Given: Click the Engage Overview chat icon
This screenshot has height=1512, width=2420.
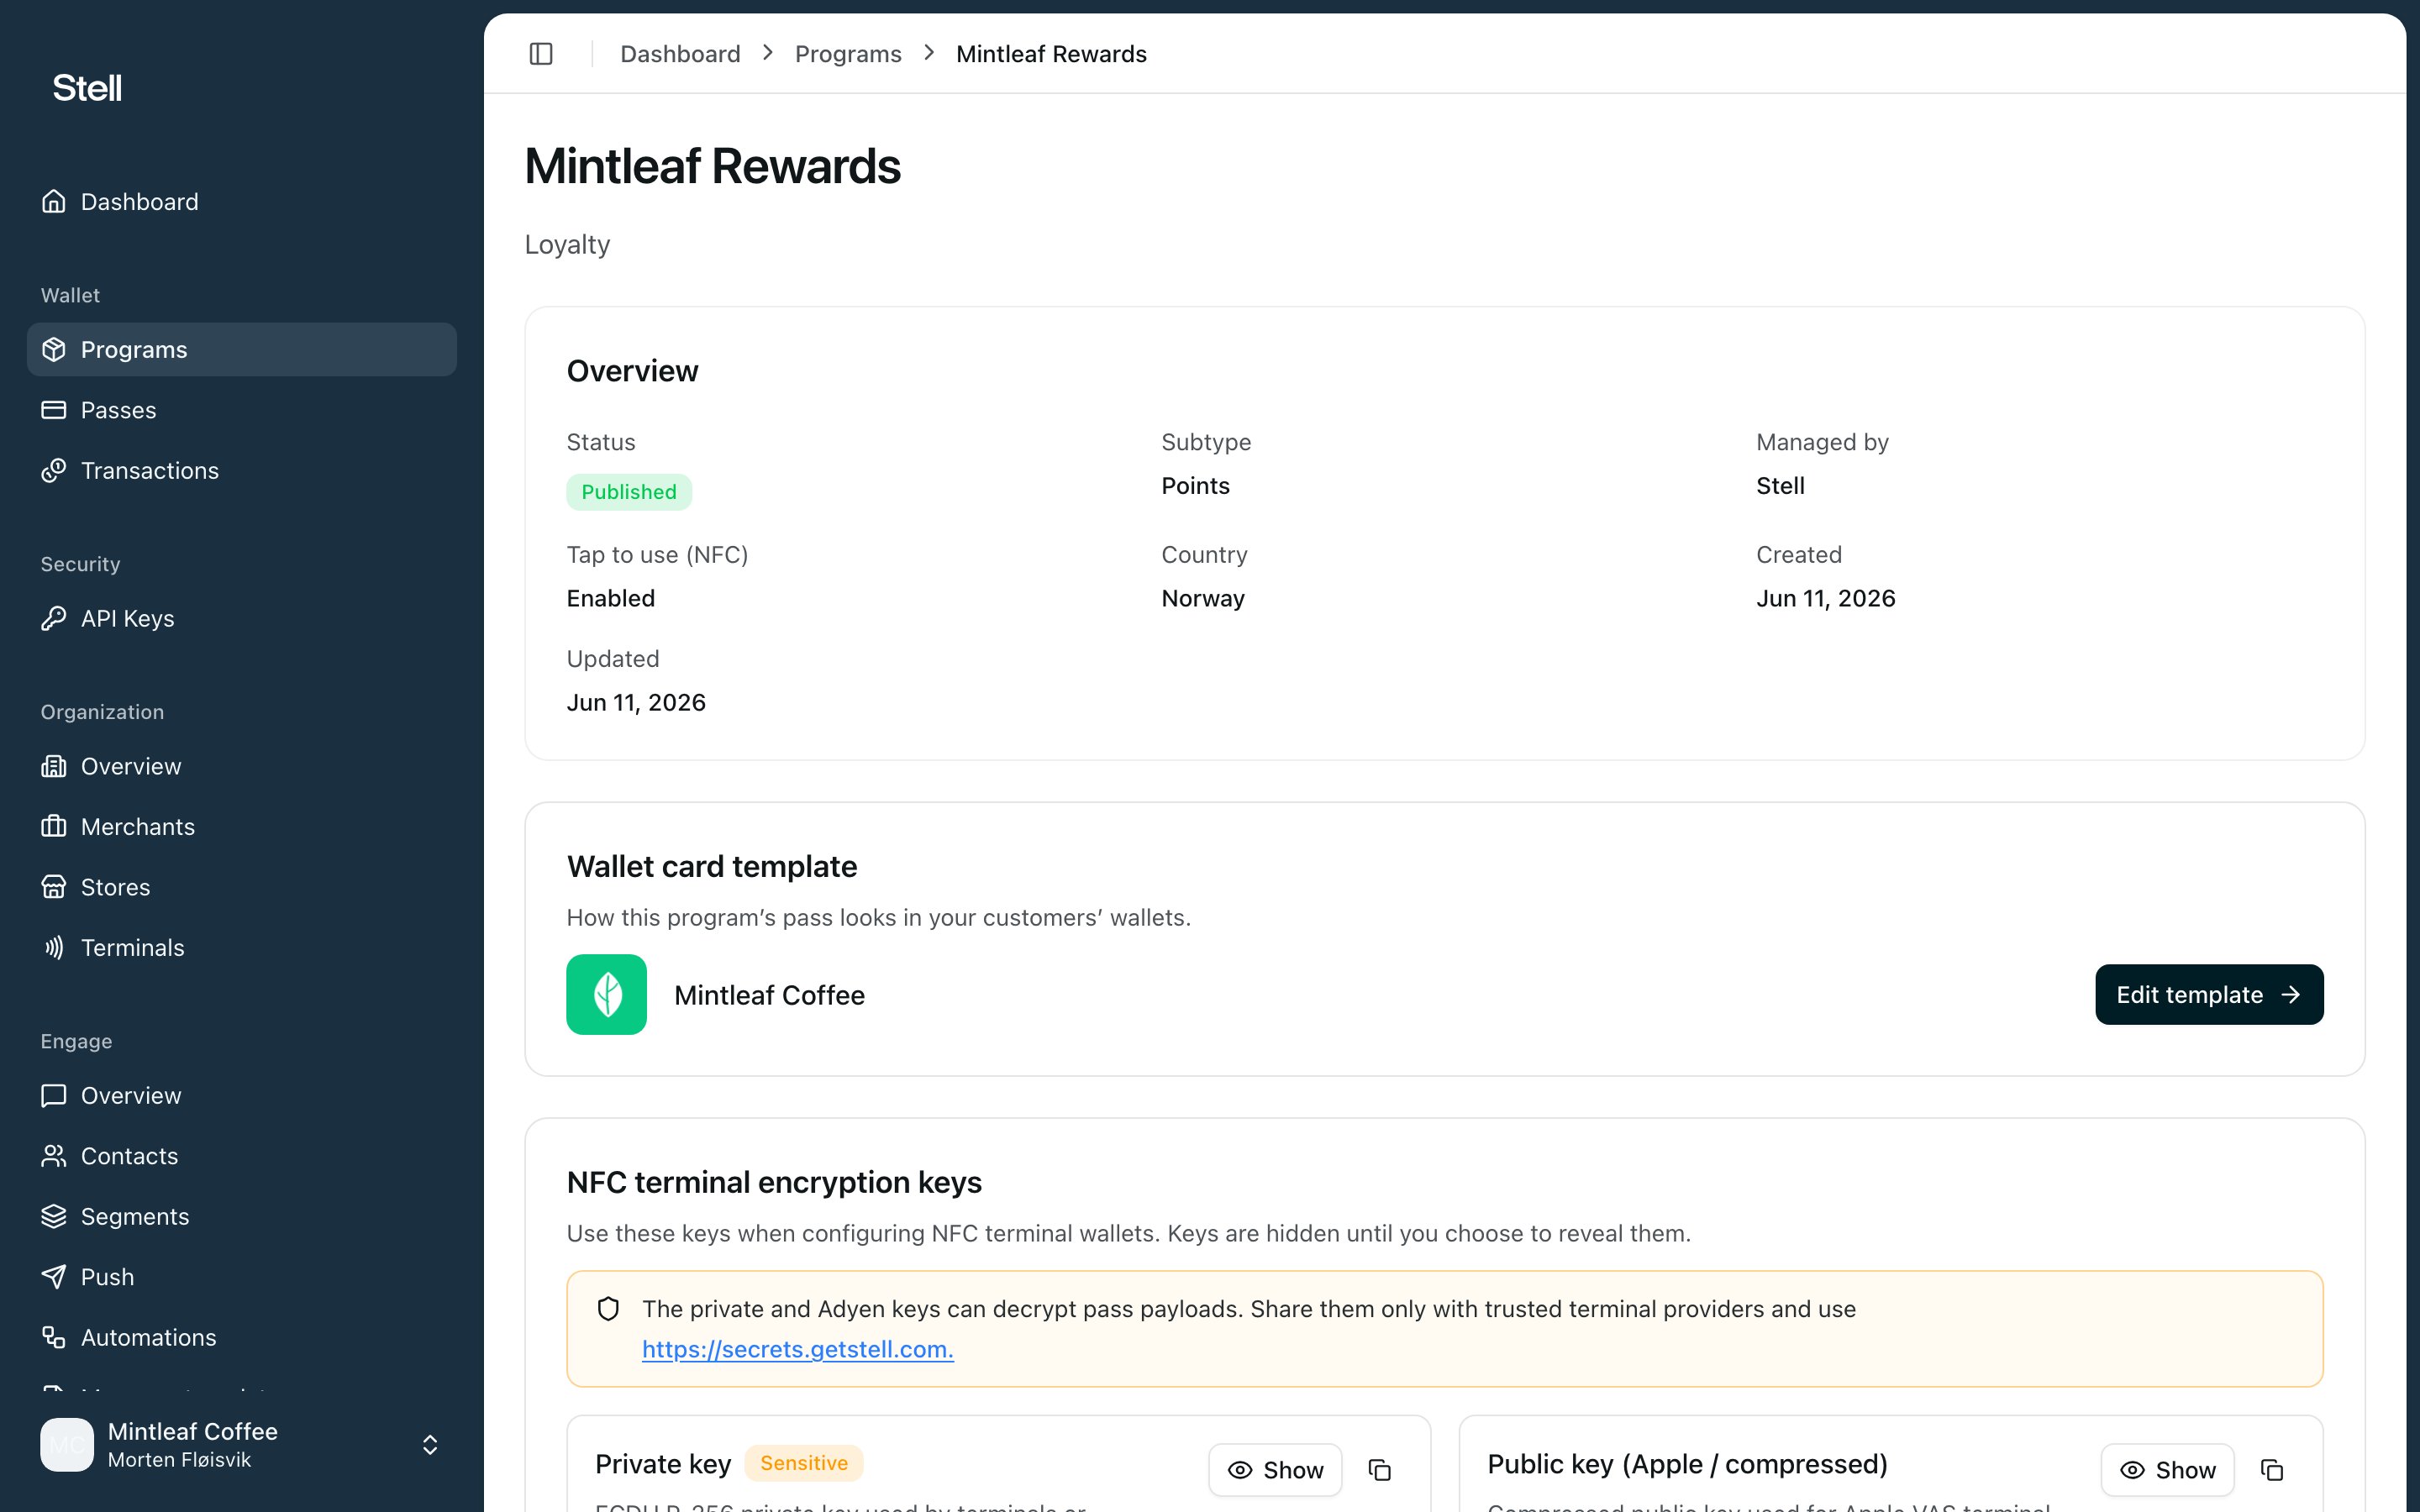Looking at the screenshot, I should 54,1096.
